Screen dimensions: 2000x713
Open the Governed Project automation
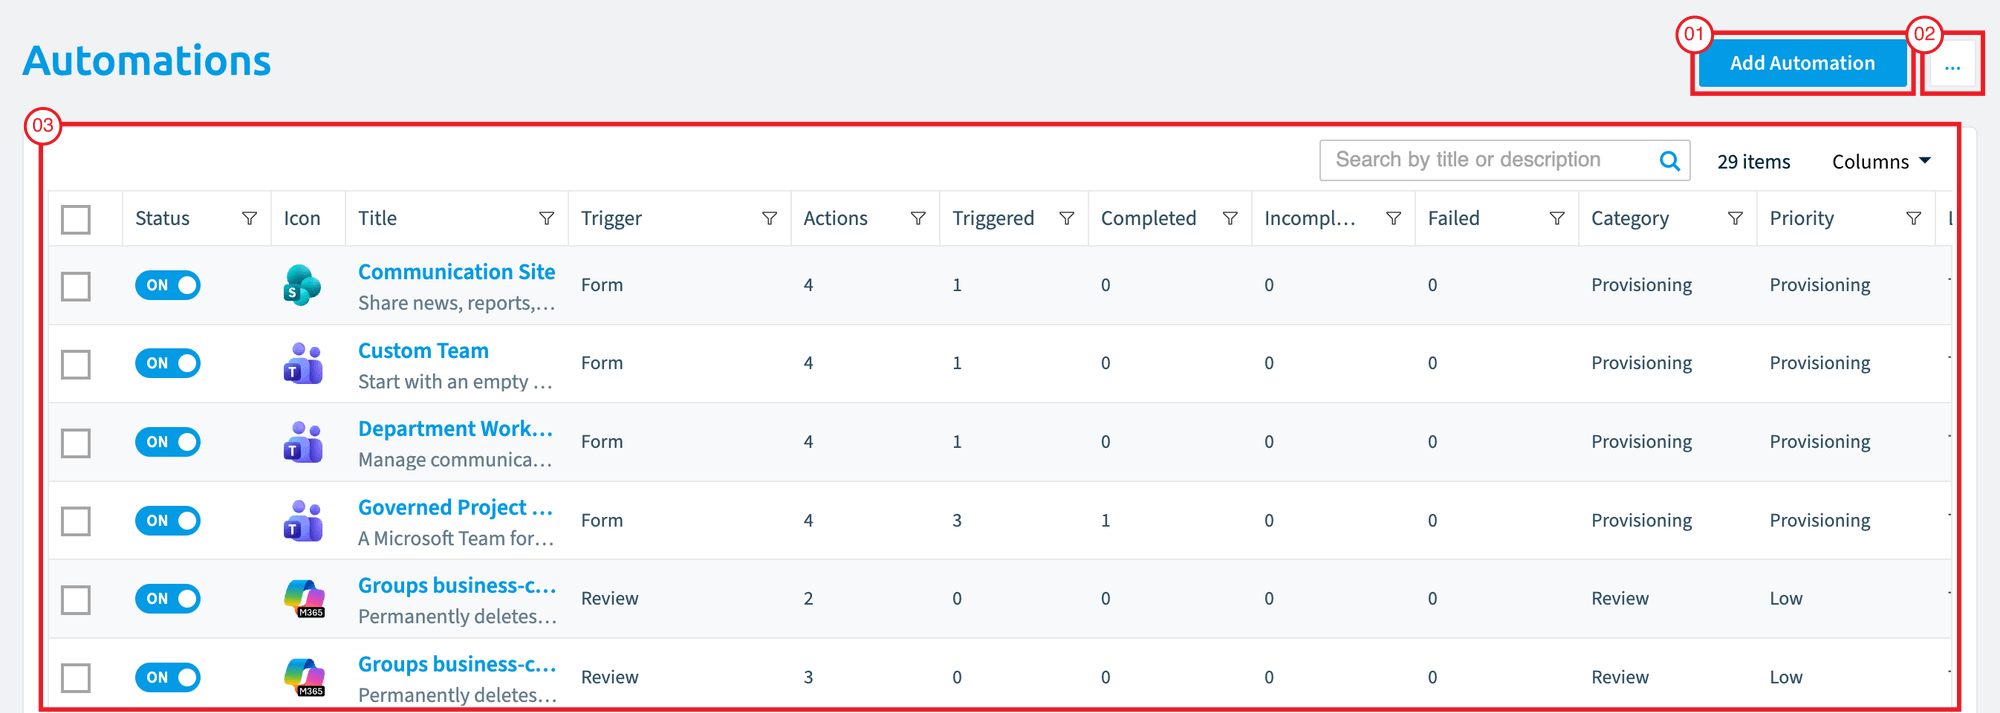[456, 508]
